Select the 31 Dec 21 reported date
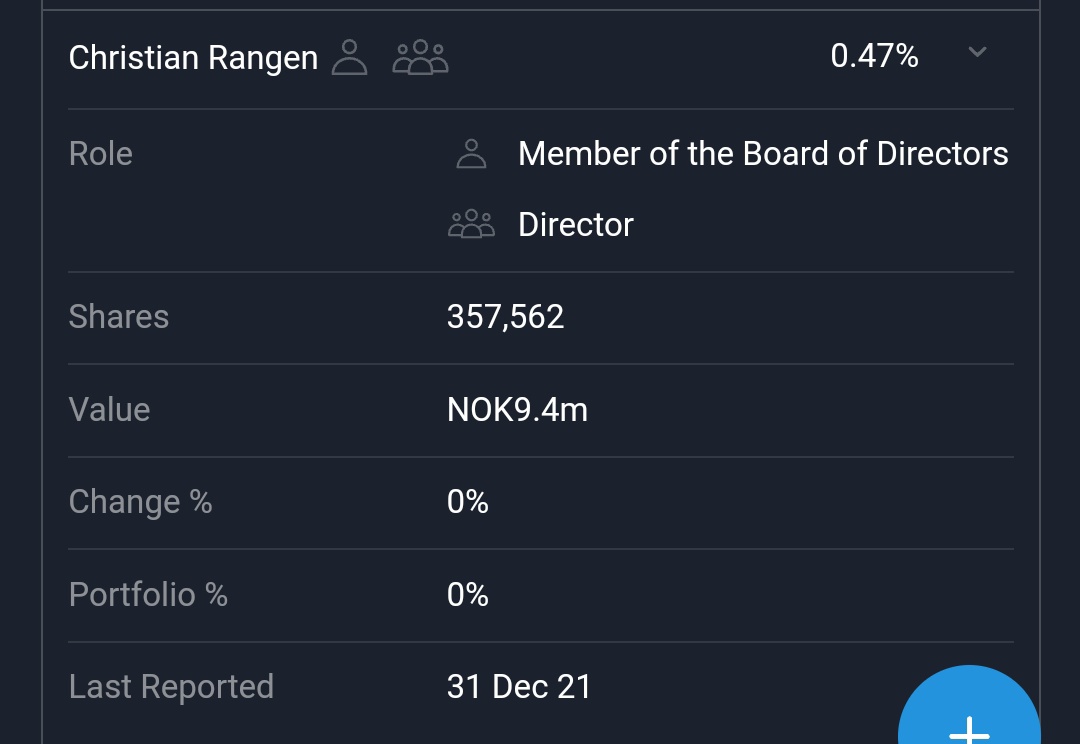 [x=519, y=687]
